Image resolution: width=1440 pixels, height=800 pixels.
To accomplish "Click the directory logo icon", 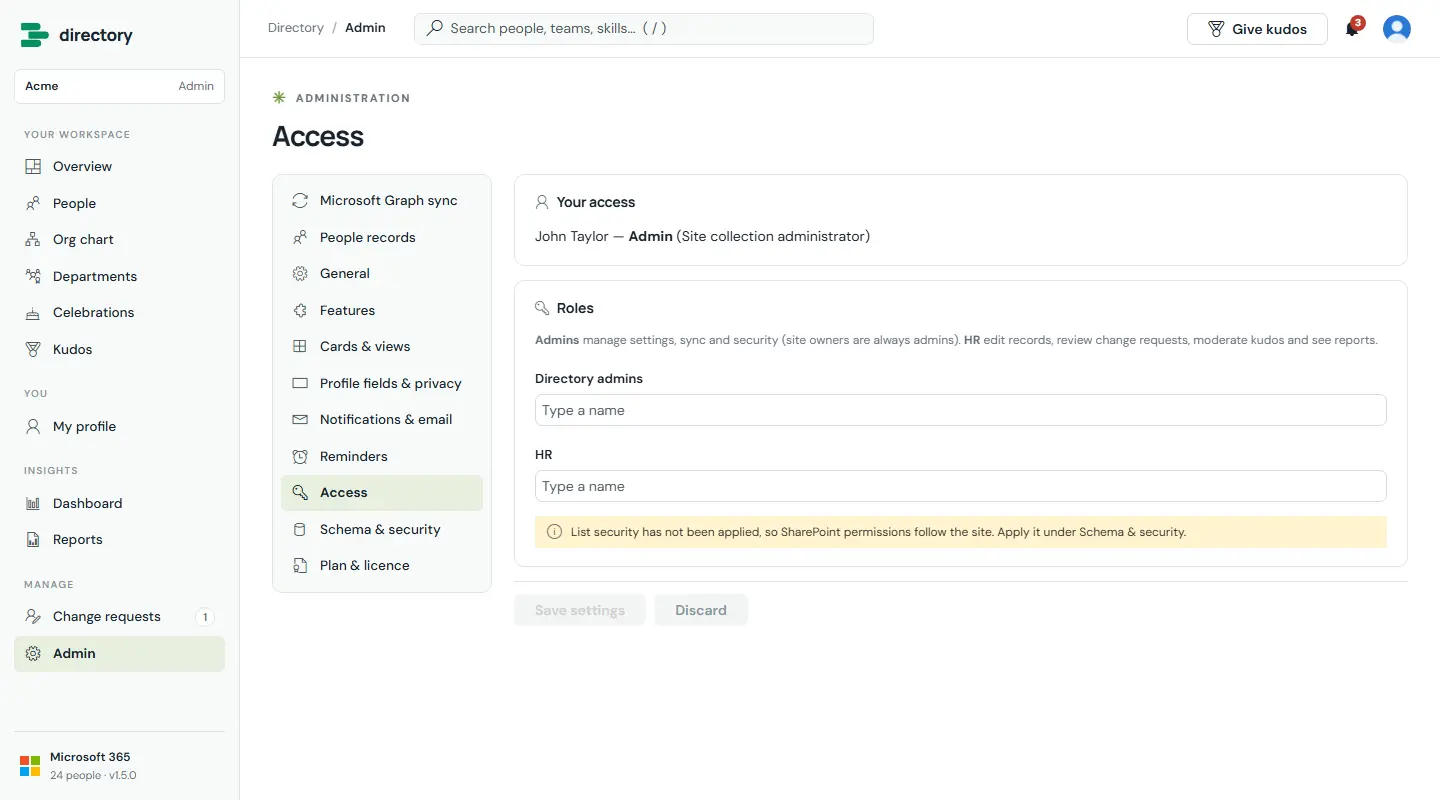I will coord(35,35).
